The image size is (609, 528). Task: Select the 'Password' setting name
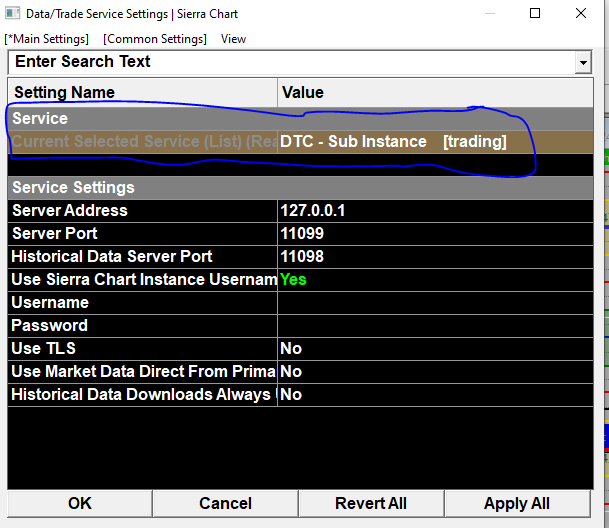143,326
